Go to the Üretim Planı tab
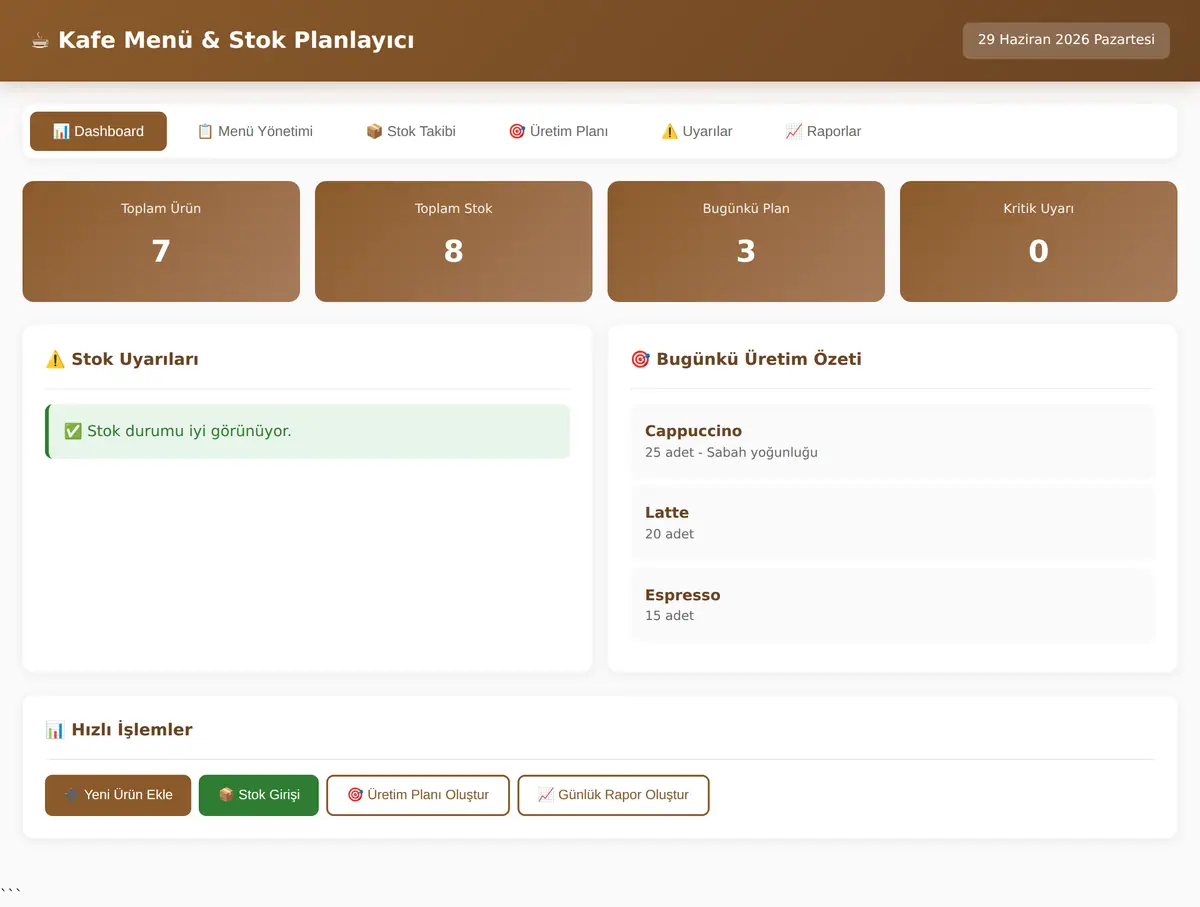 558,131
